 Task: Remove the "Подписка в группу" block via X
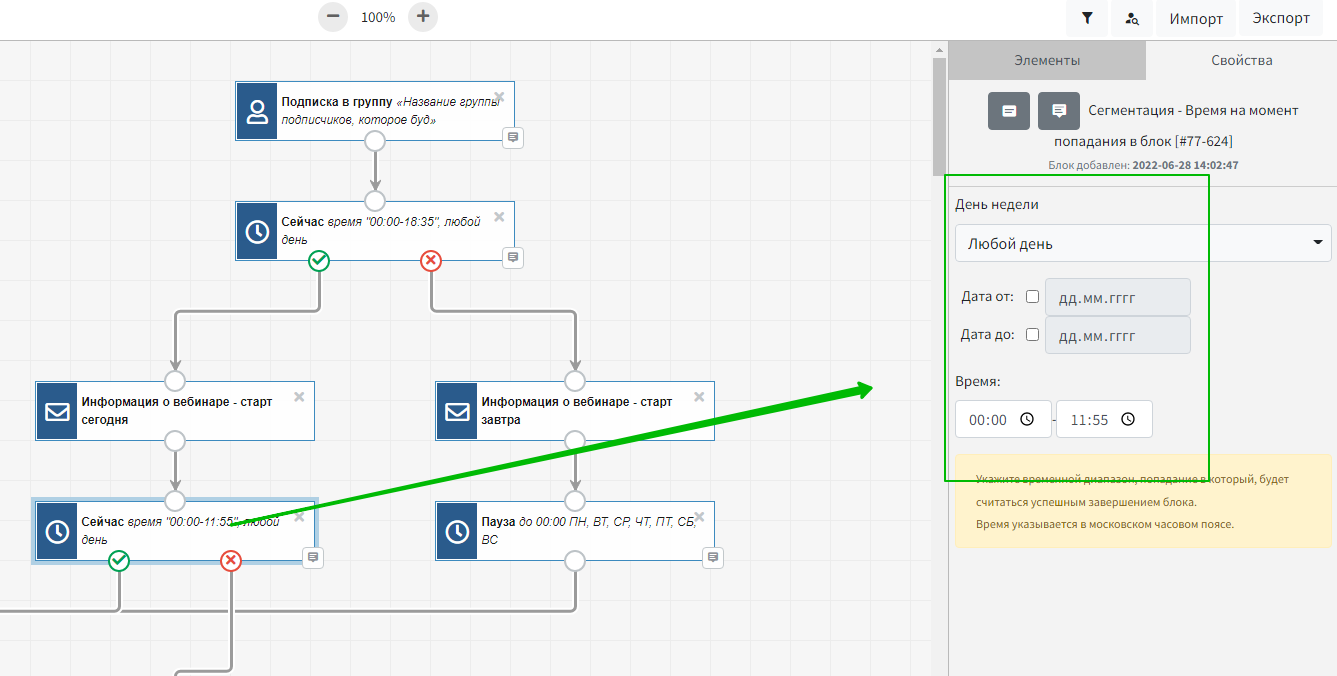(499, 97)
